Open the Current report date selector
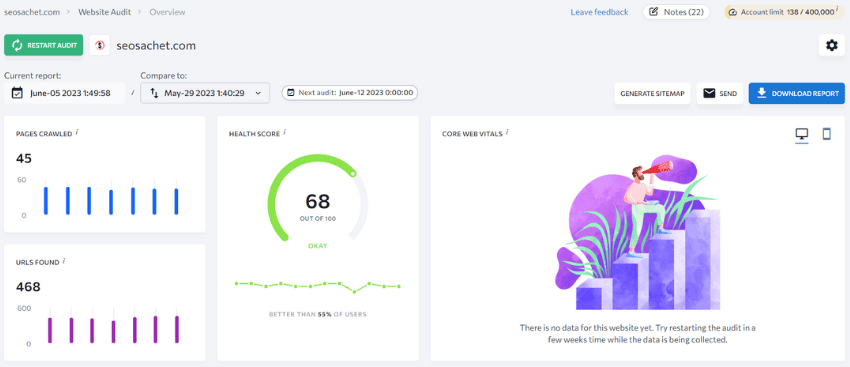The height and width of the screenshot is (367, 850). [x=64, y=93]
